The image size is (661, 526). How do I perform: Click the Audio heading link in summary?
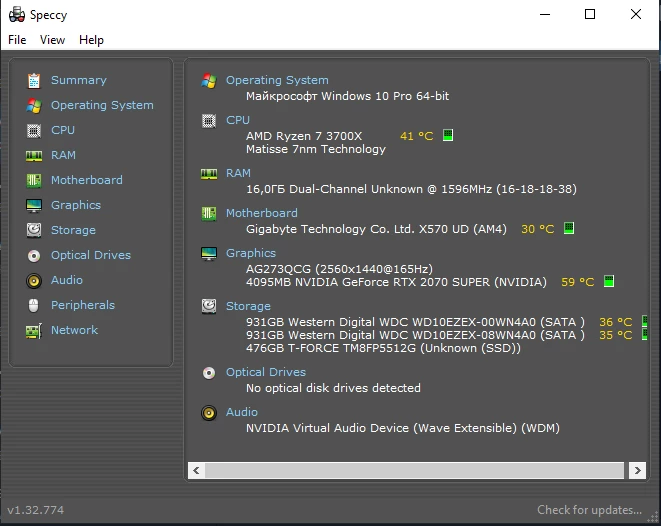pyautogui.click(x=242, y=412)
